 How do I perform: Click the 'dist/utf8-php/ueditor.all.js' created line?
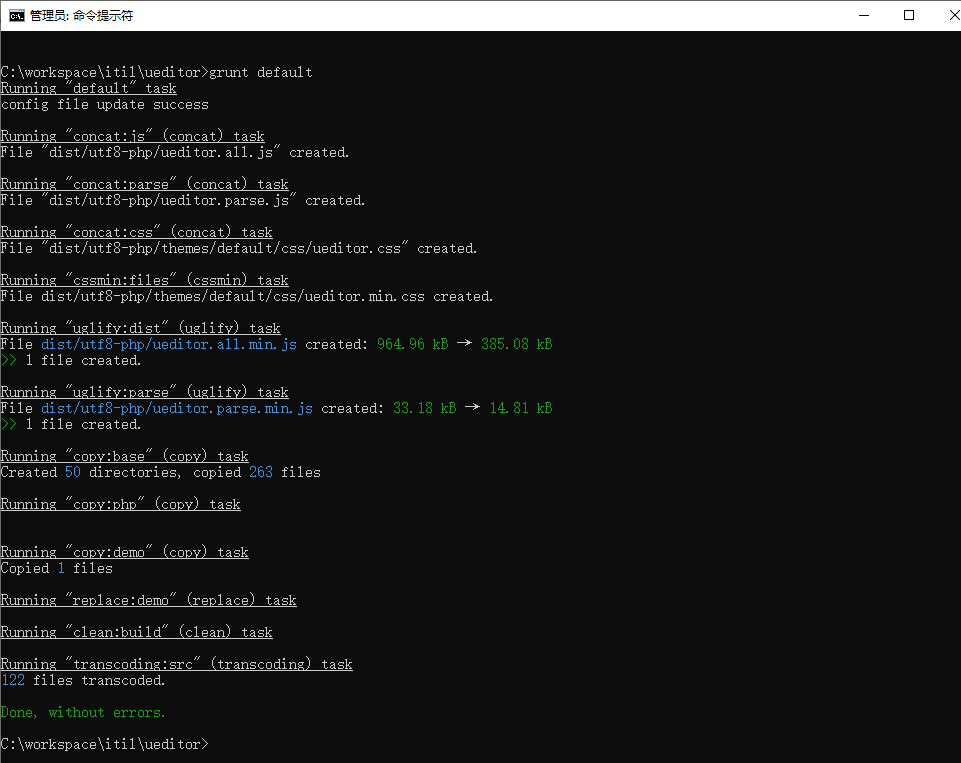click(175, 152)
